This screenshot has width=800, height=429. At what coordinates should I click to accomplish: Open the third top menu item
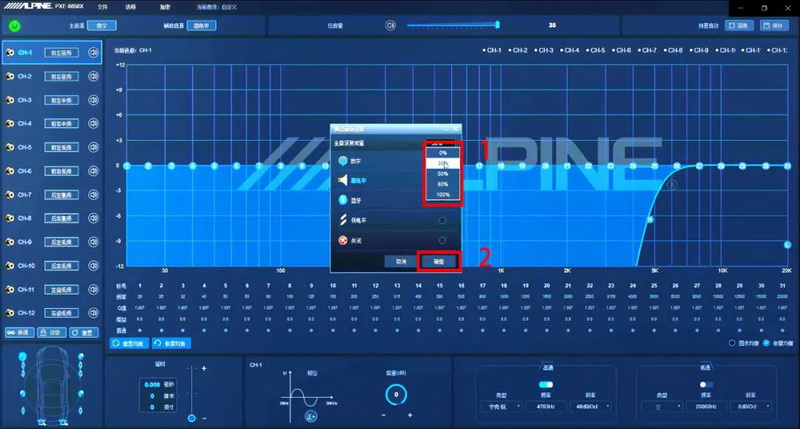[x=165, y=7]
